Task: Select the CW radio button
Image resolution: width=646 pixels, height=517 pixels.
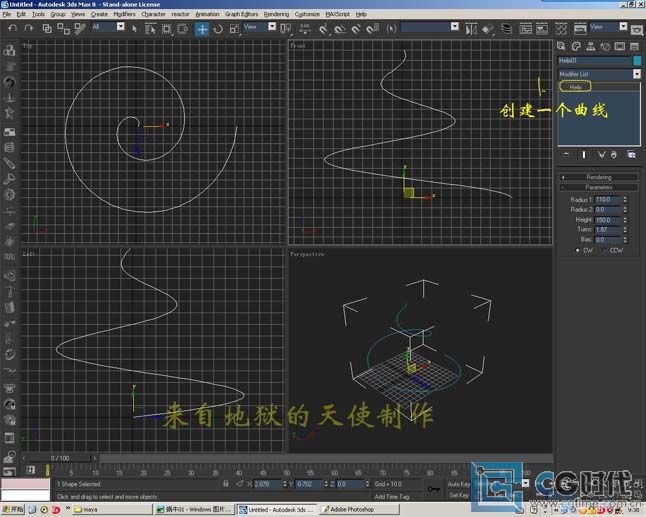Action: tap(578, 250)
